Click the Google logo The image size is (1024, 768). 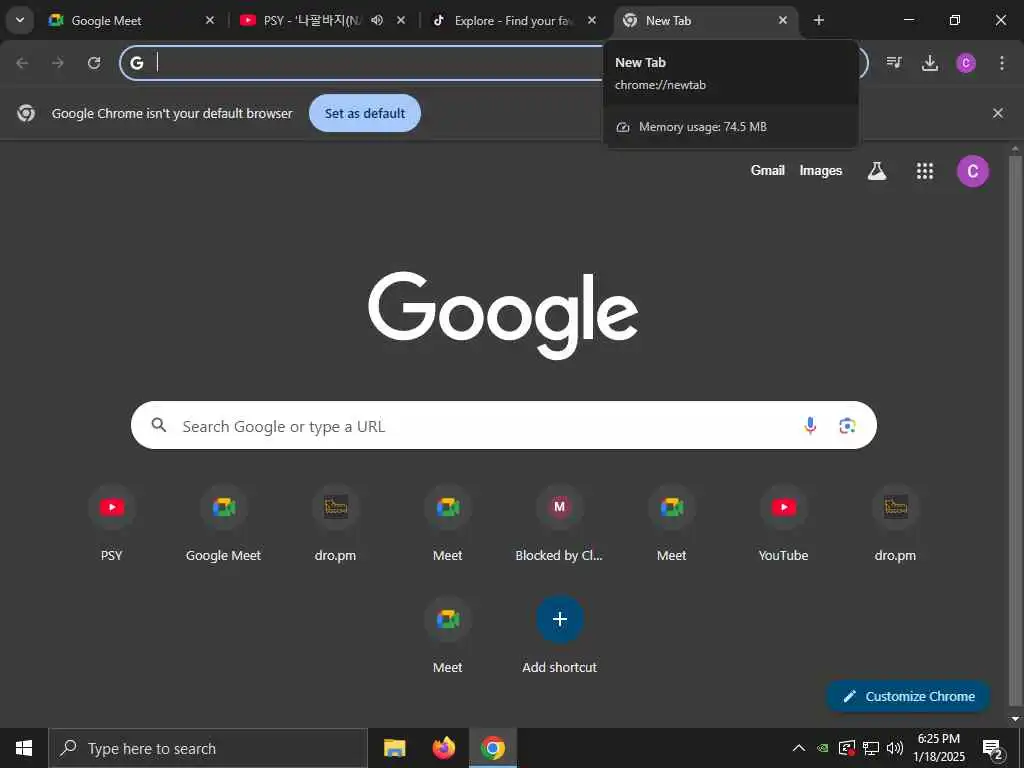503,315
